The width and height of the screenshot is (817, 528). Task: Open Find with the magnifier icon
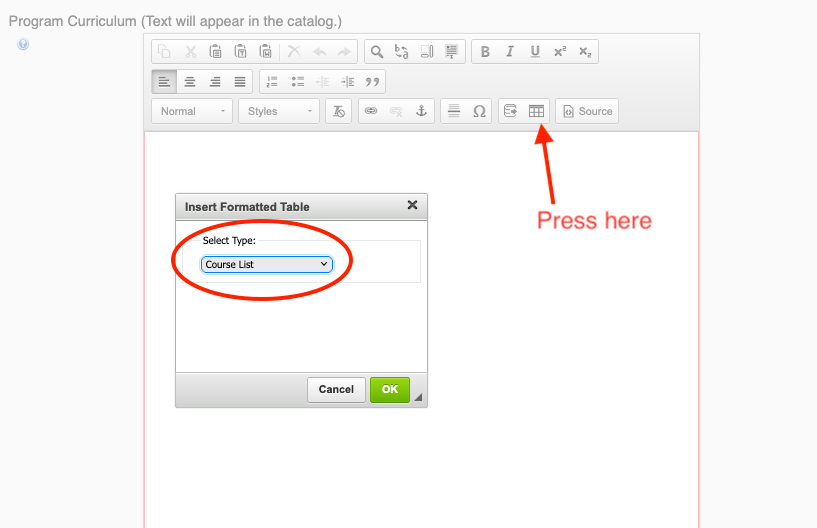tap(377, 52)
